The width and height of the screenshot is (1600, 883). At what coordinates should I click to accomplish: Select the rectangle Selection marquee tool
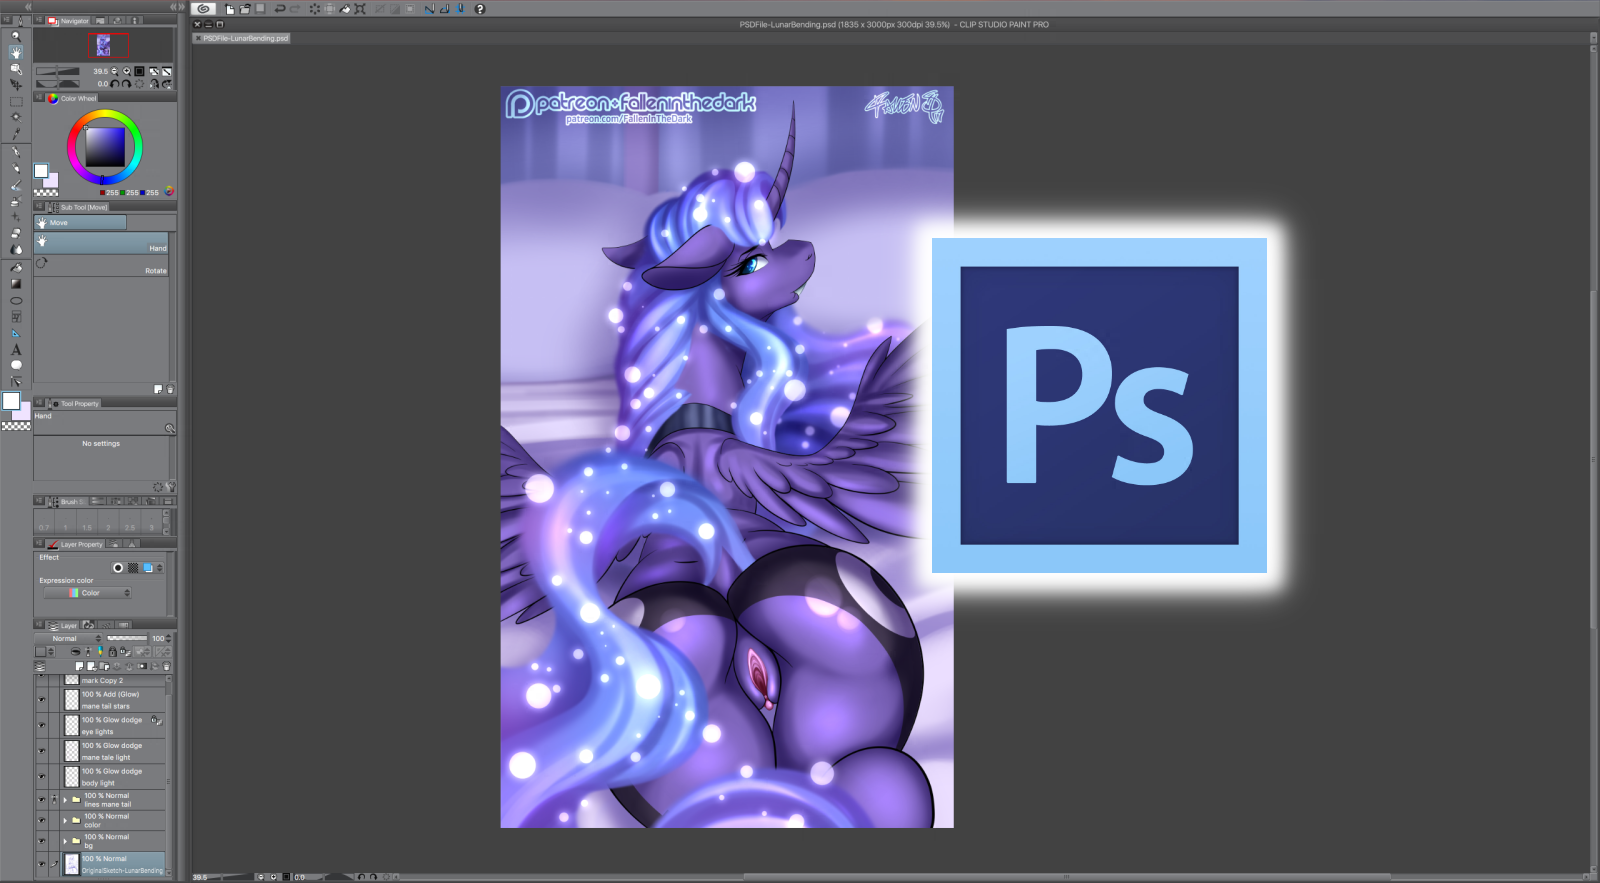16,101
